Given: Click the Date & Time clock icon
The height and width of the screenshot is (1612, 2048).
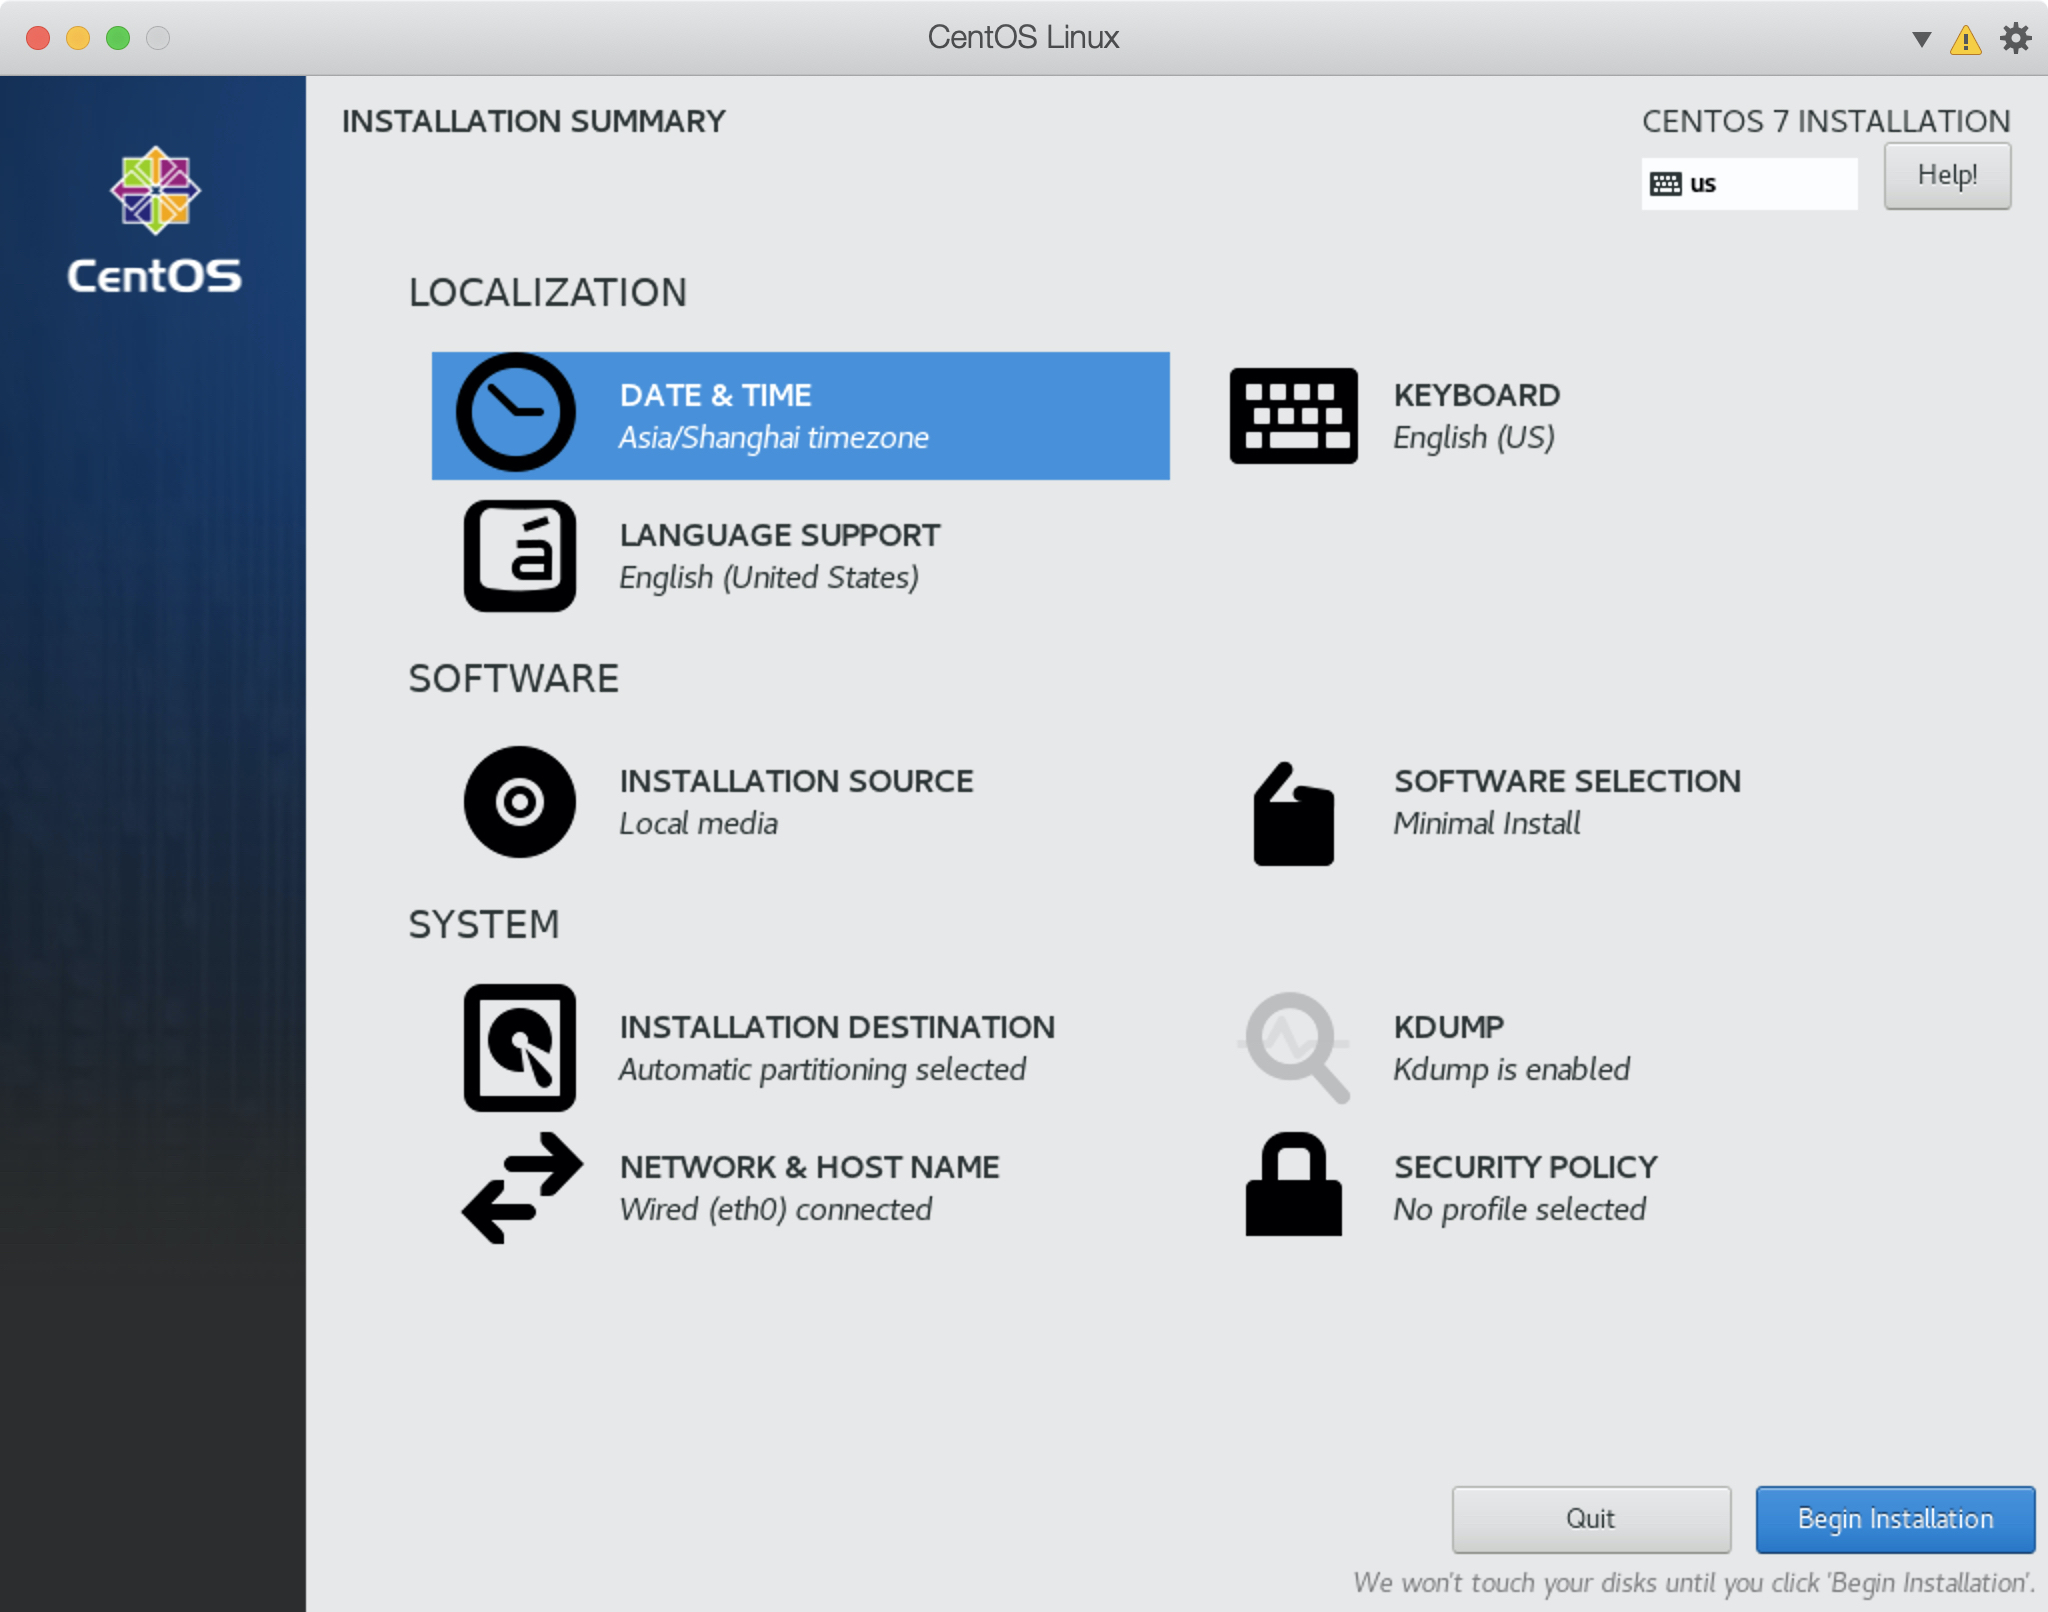Looking at the screenshot, I should tap(516, 412).
